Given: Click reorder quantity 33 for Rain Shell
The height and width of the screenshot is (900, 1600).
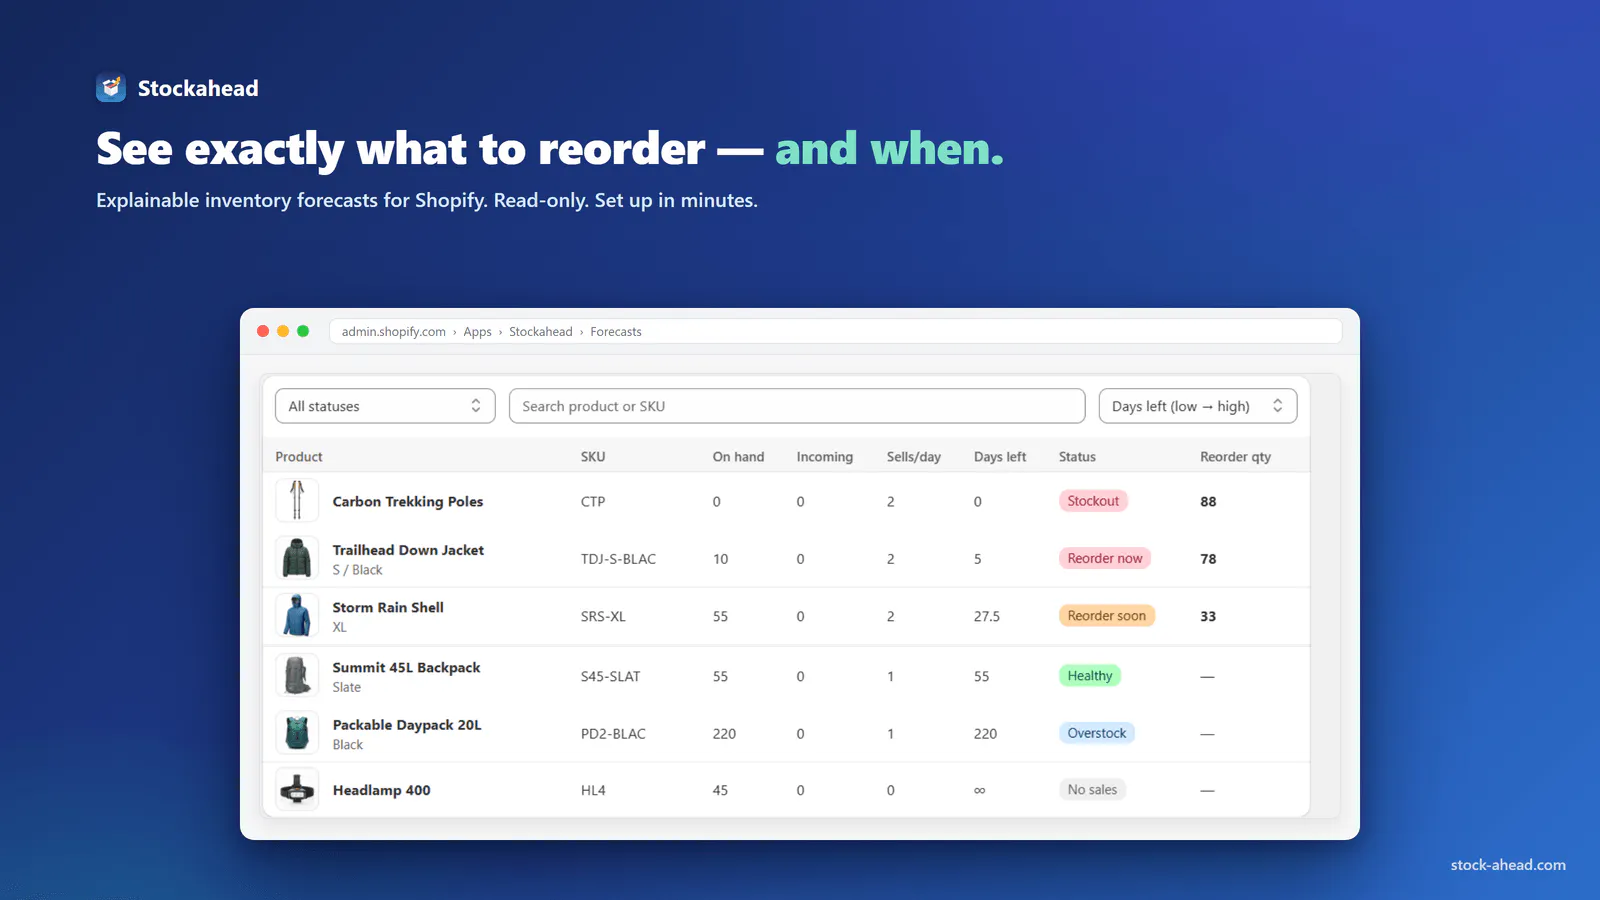Looking at the screenshot, I should [1208, 617].
